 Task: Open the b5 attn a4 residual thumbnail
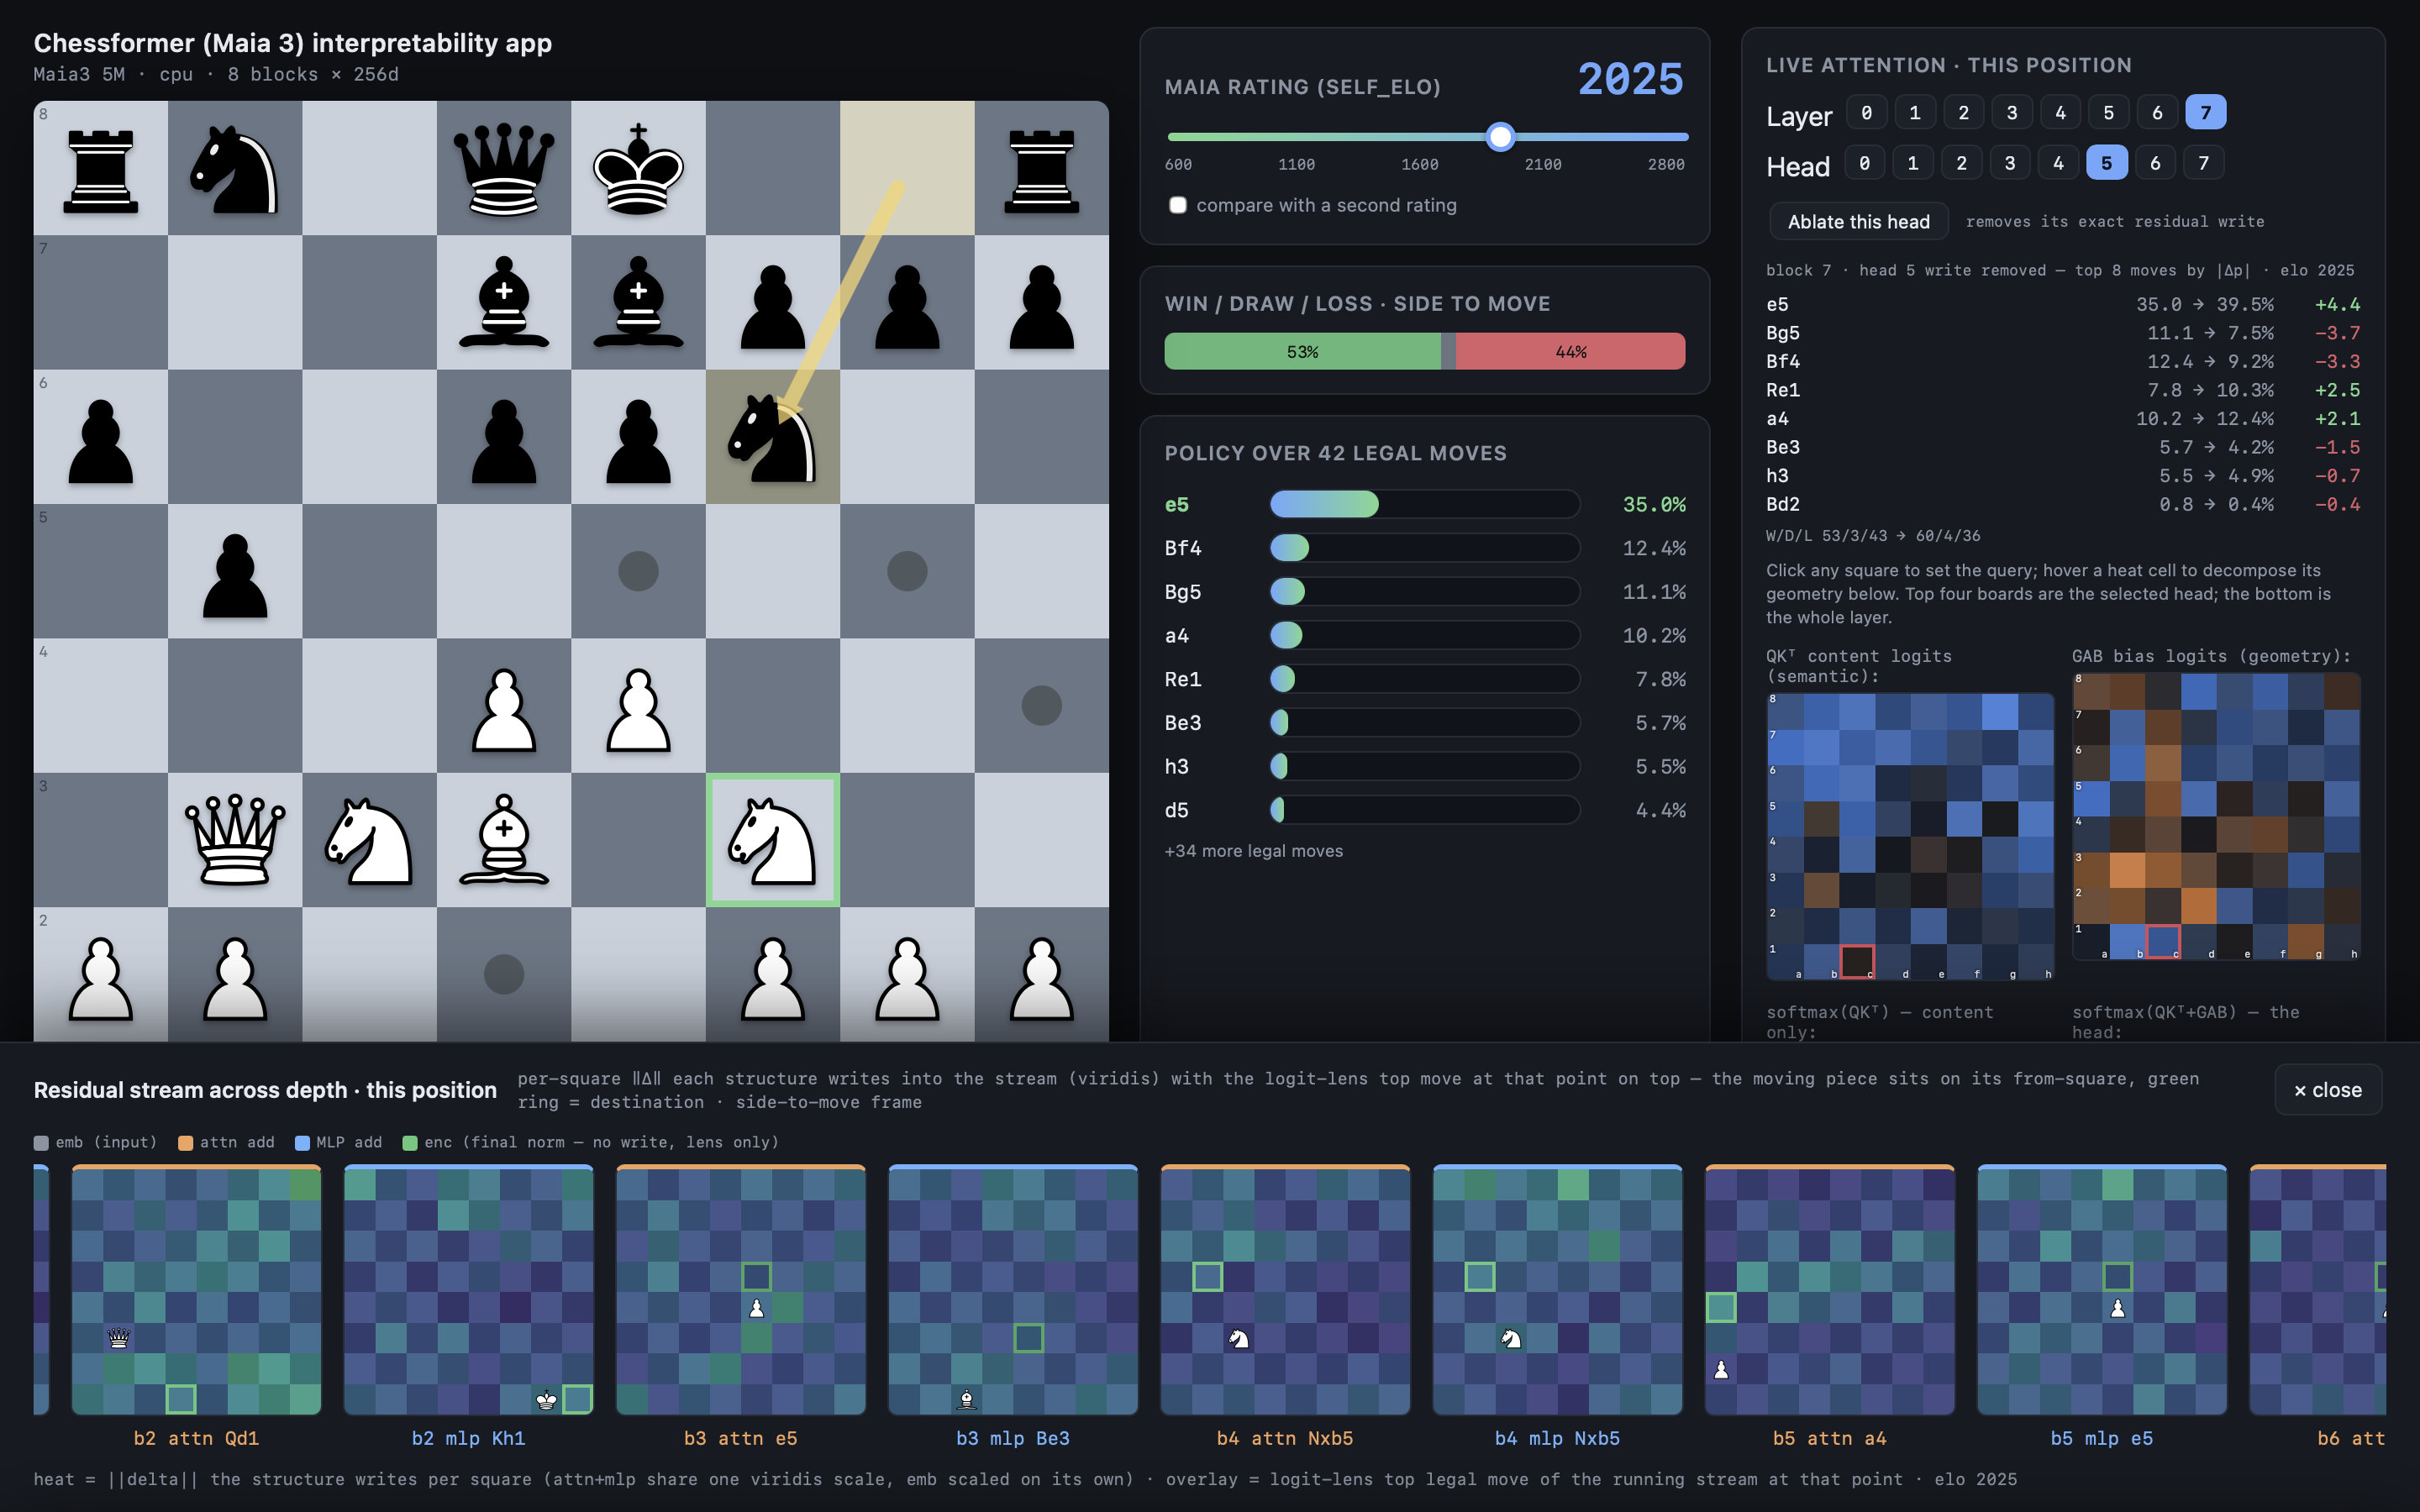pos(1830,1290)
